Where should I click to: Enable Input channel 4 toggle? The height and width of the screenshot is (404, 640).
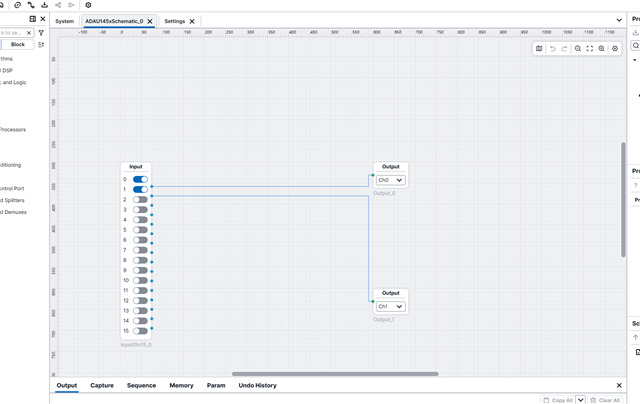[140, 220]
